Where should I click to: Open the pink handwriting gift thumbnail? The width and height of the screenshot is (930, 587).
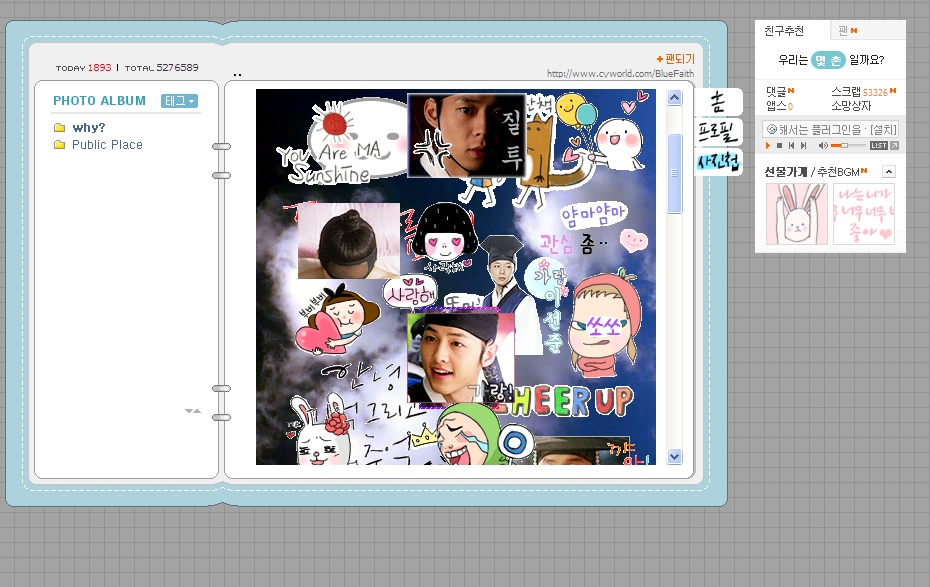[x=864, y=214]
